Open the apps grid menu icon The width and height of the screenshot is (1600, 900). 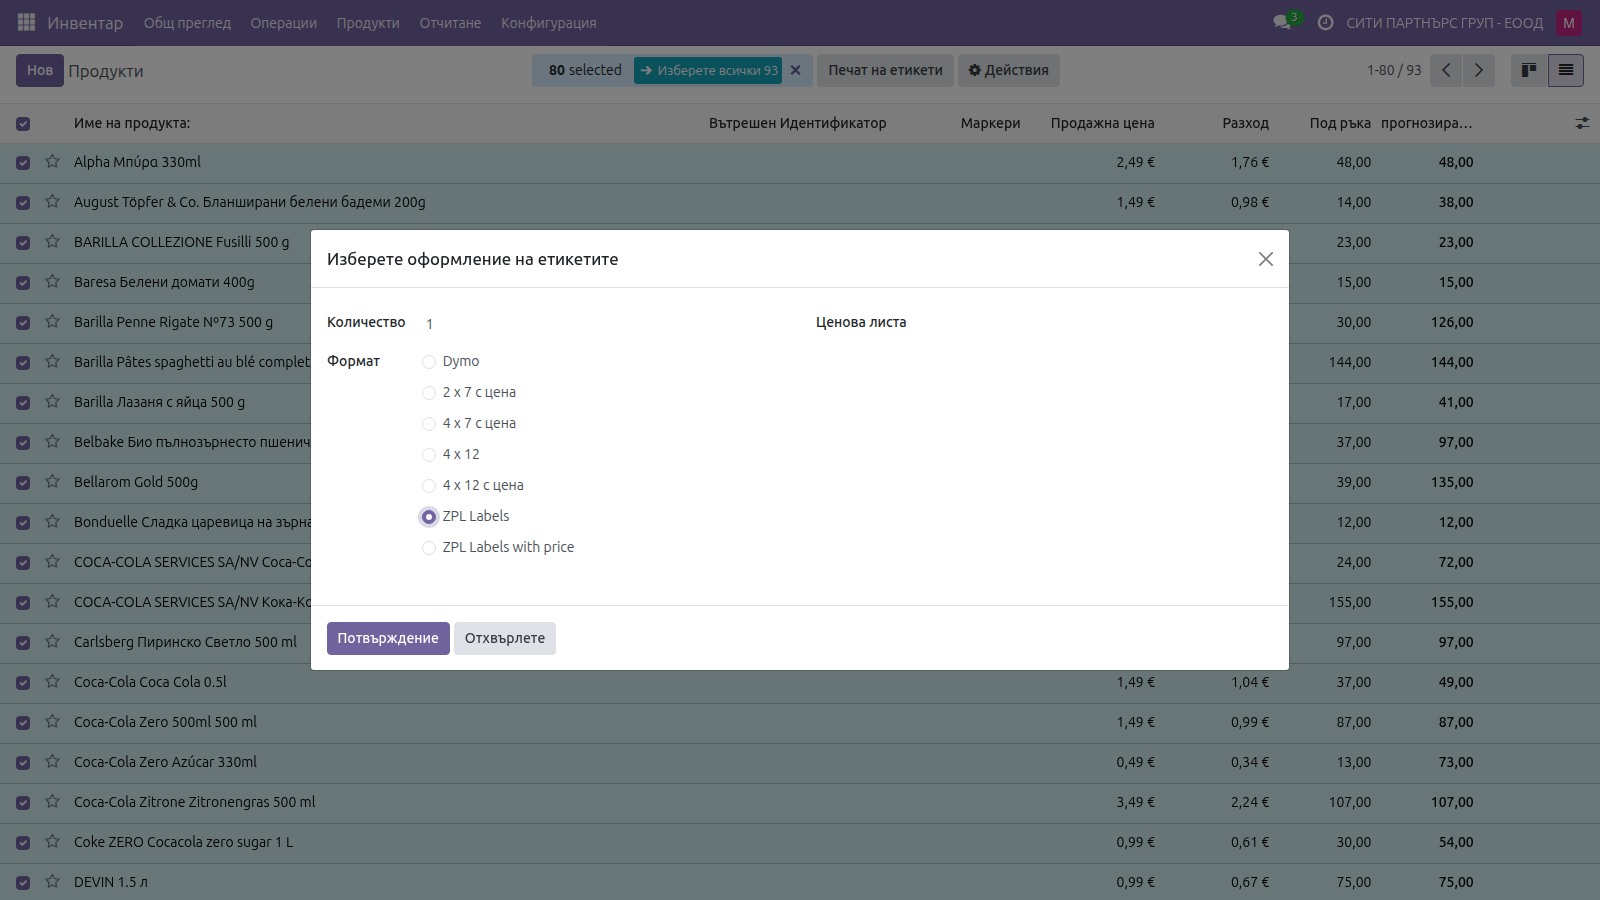click(x=26, y=22)
